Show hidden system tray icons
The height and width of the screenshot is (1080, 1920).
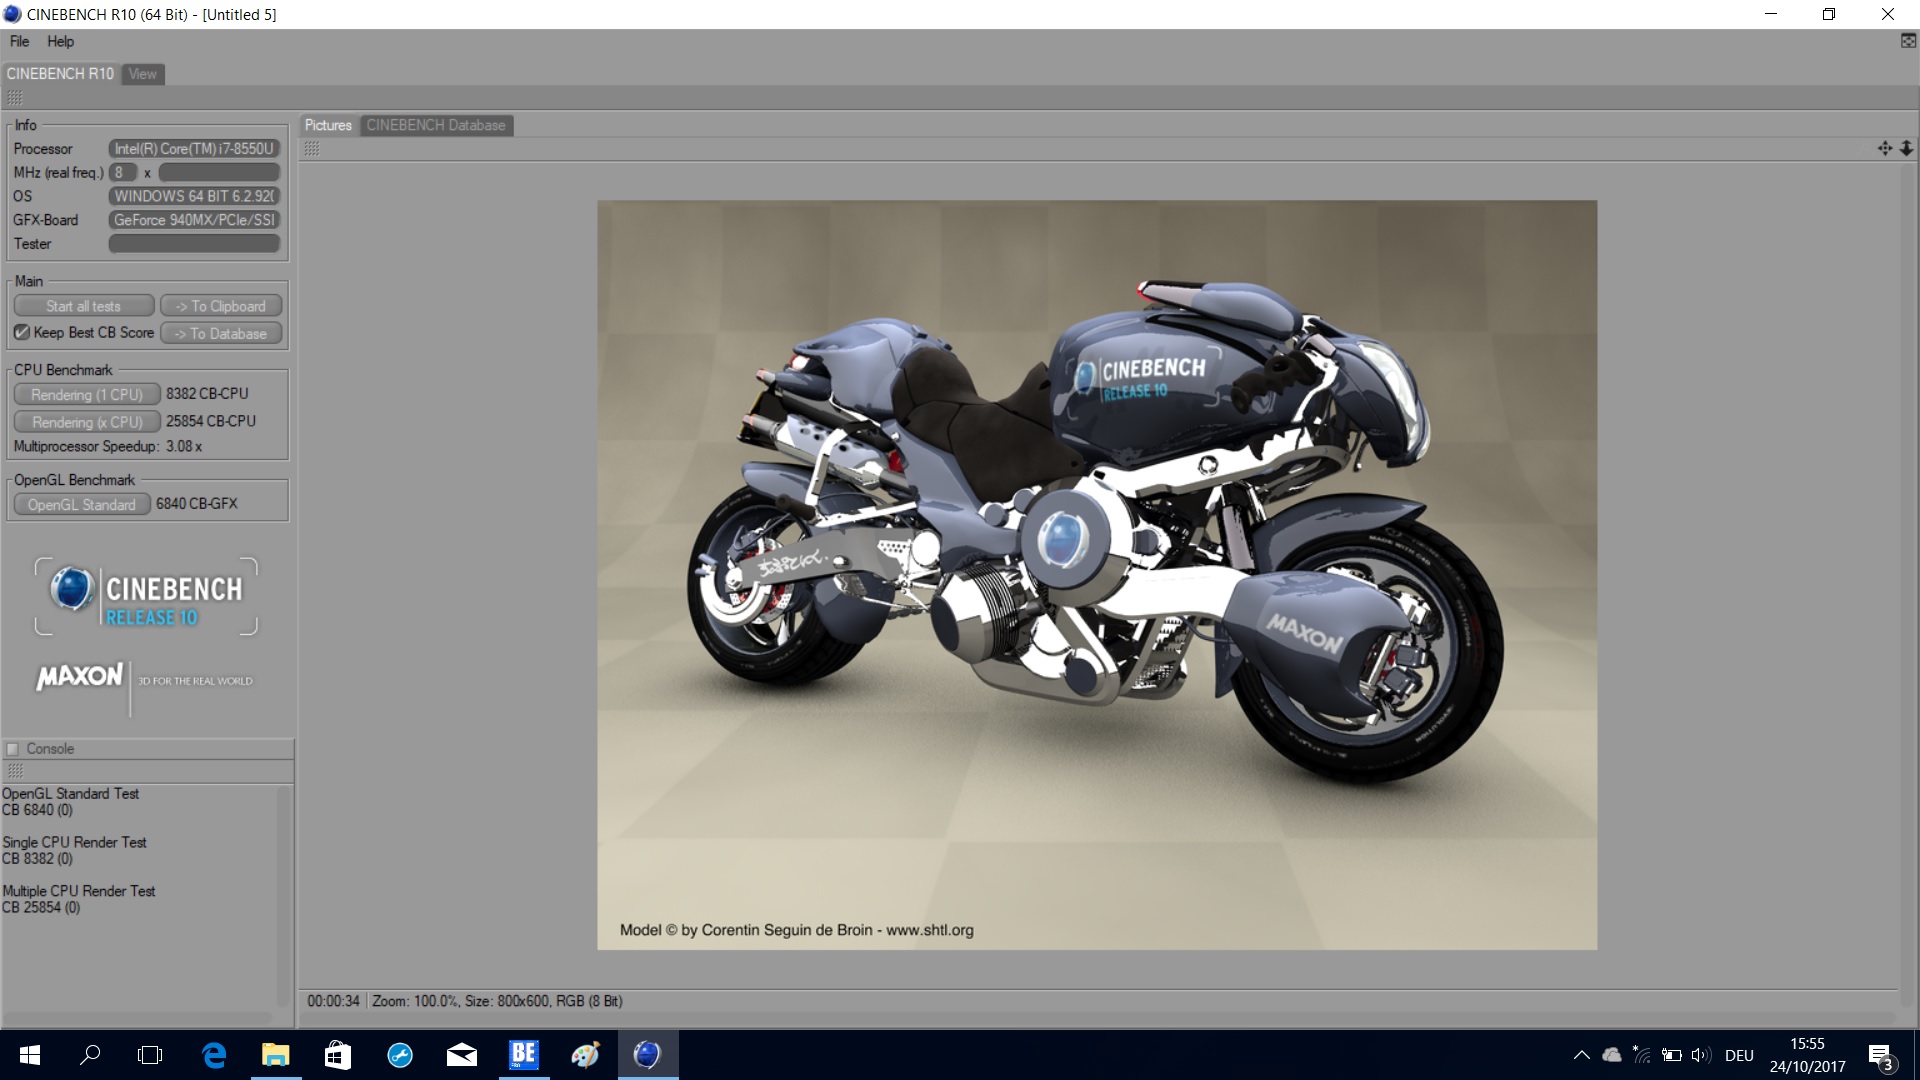(1581, 1055)
